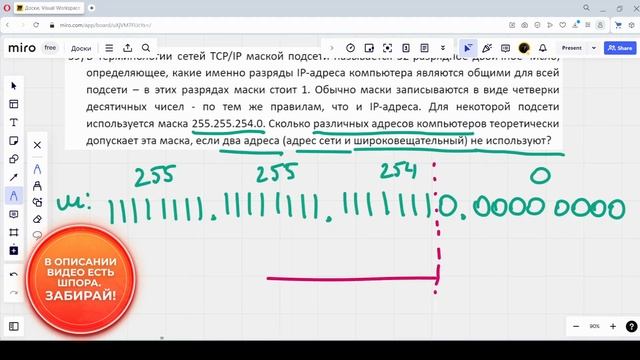Undo the last action
Screen dimensions: 640x360
[x=13, y=274]
